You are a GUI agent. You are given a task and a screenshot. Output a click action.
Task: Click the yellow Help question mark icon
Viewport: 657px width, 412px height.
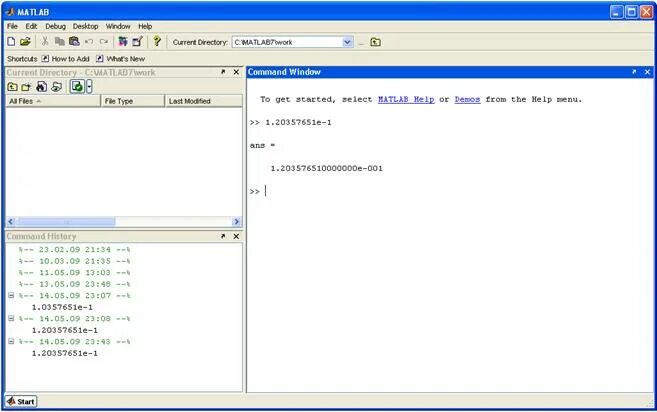pos(157,41)
